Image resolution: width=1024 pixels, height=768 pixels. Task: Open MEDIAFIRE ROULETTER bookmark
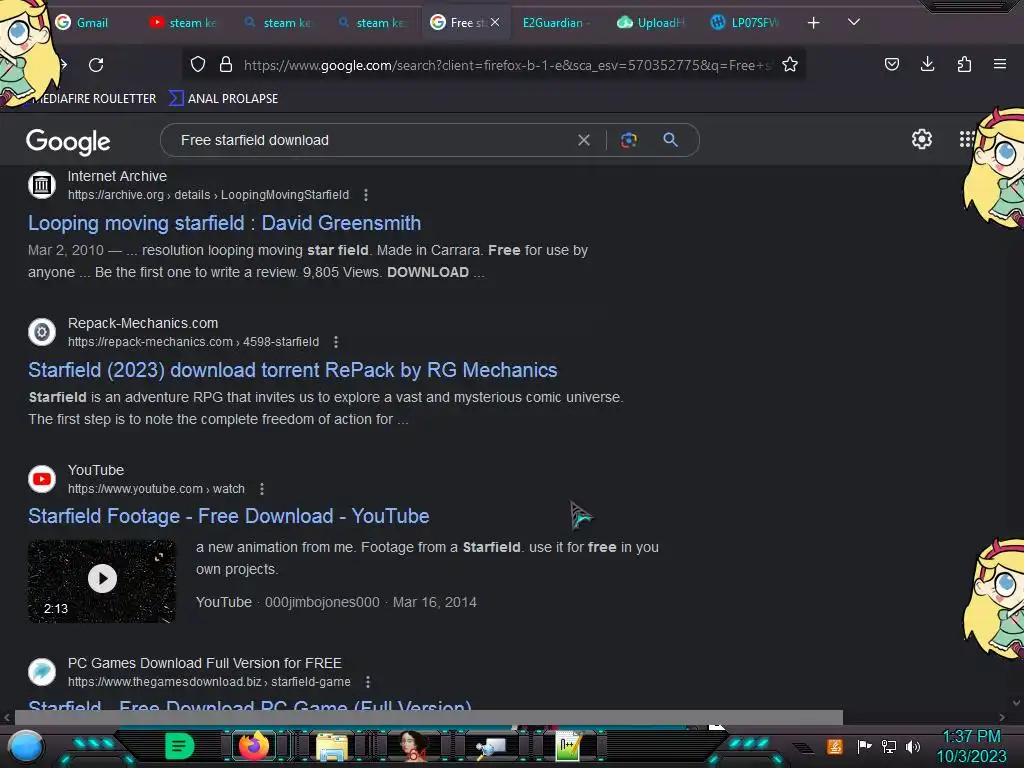(x=93, y=99)
